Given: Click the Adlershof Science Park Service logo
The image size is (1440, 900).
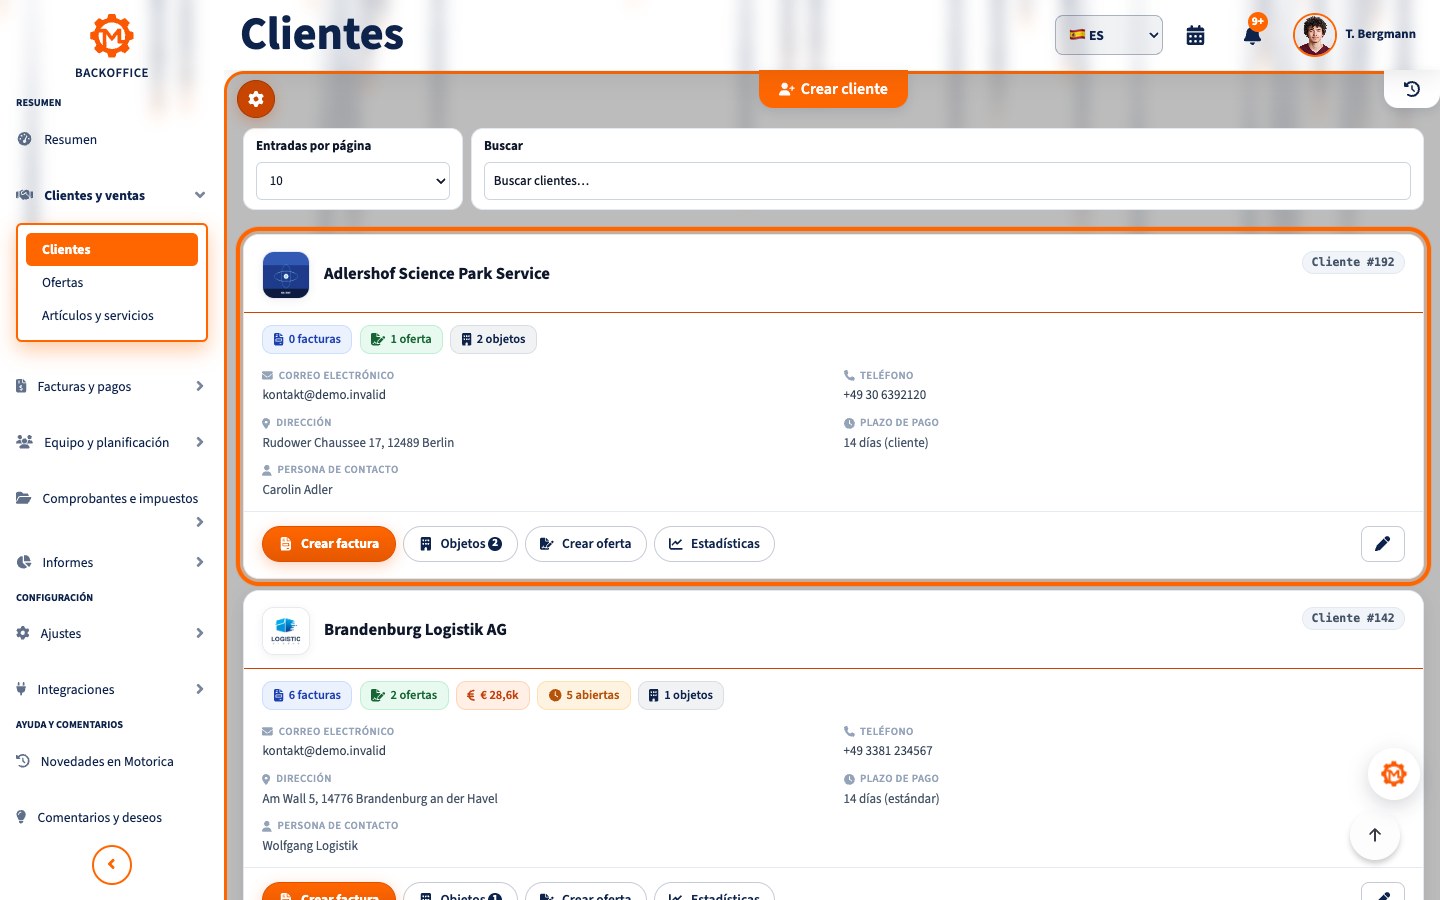Looking at the screenshot, I should [286, 275].
